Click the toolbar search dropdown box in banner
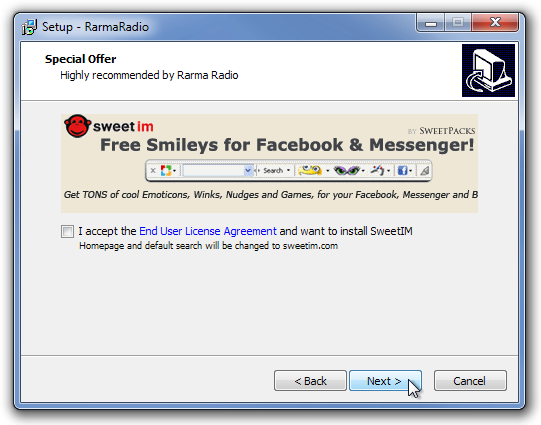Screen dimensions: 541x425 tap(218, 170)
